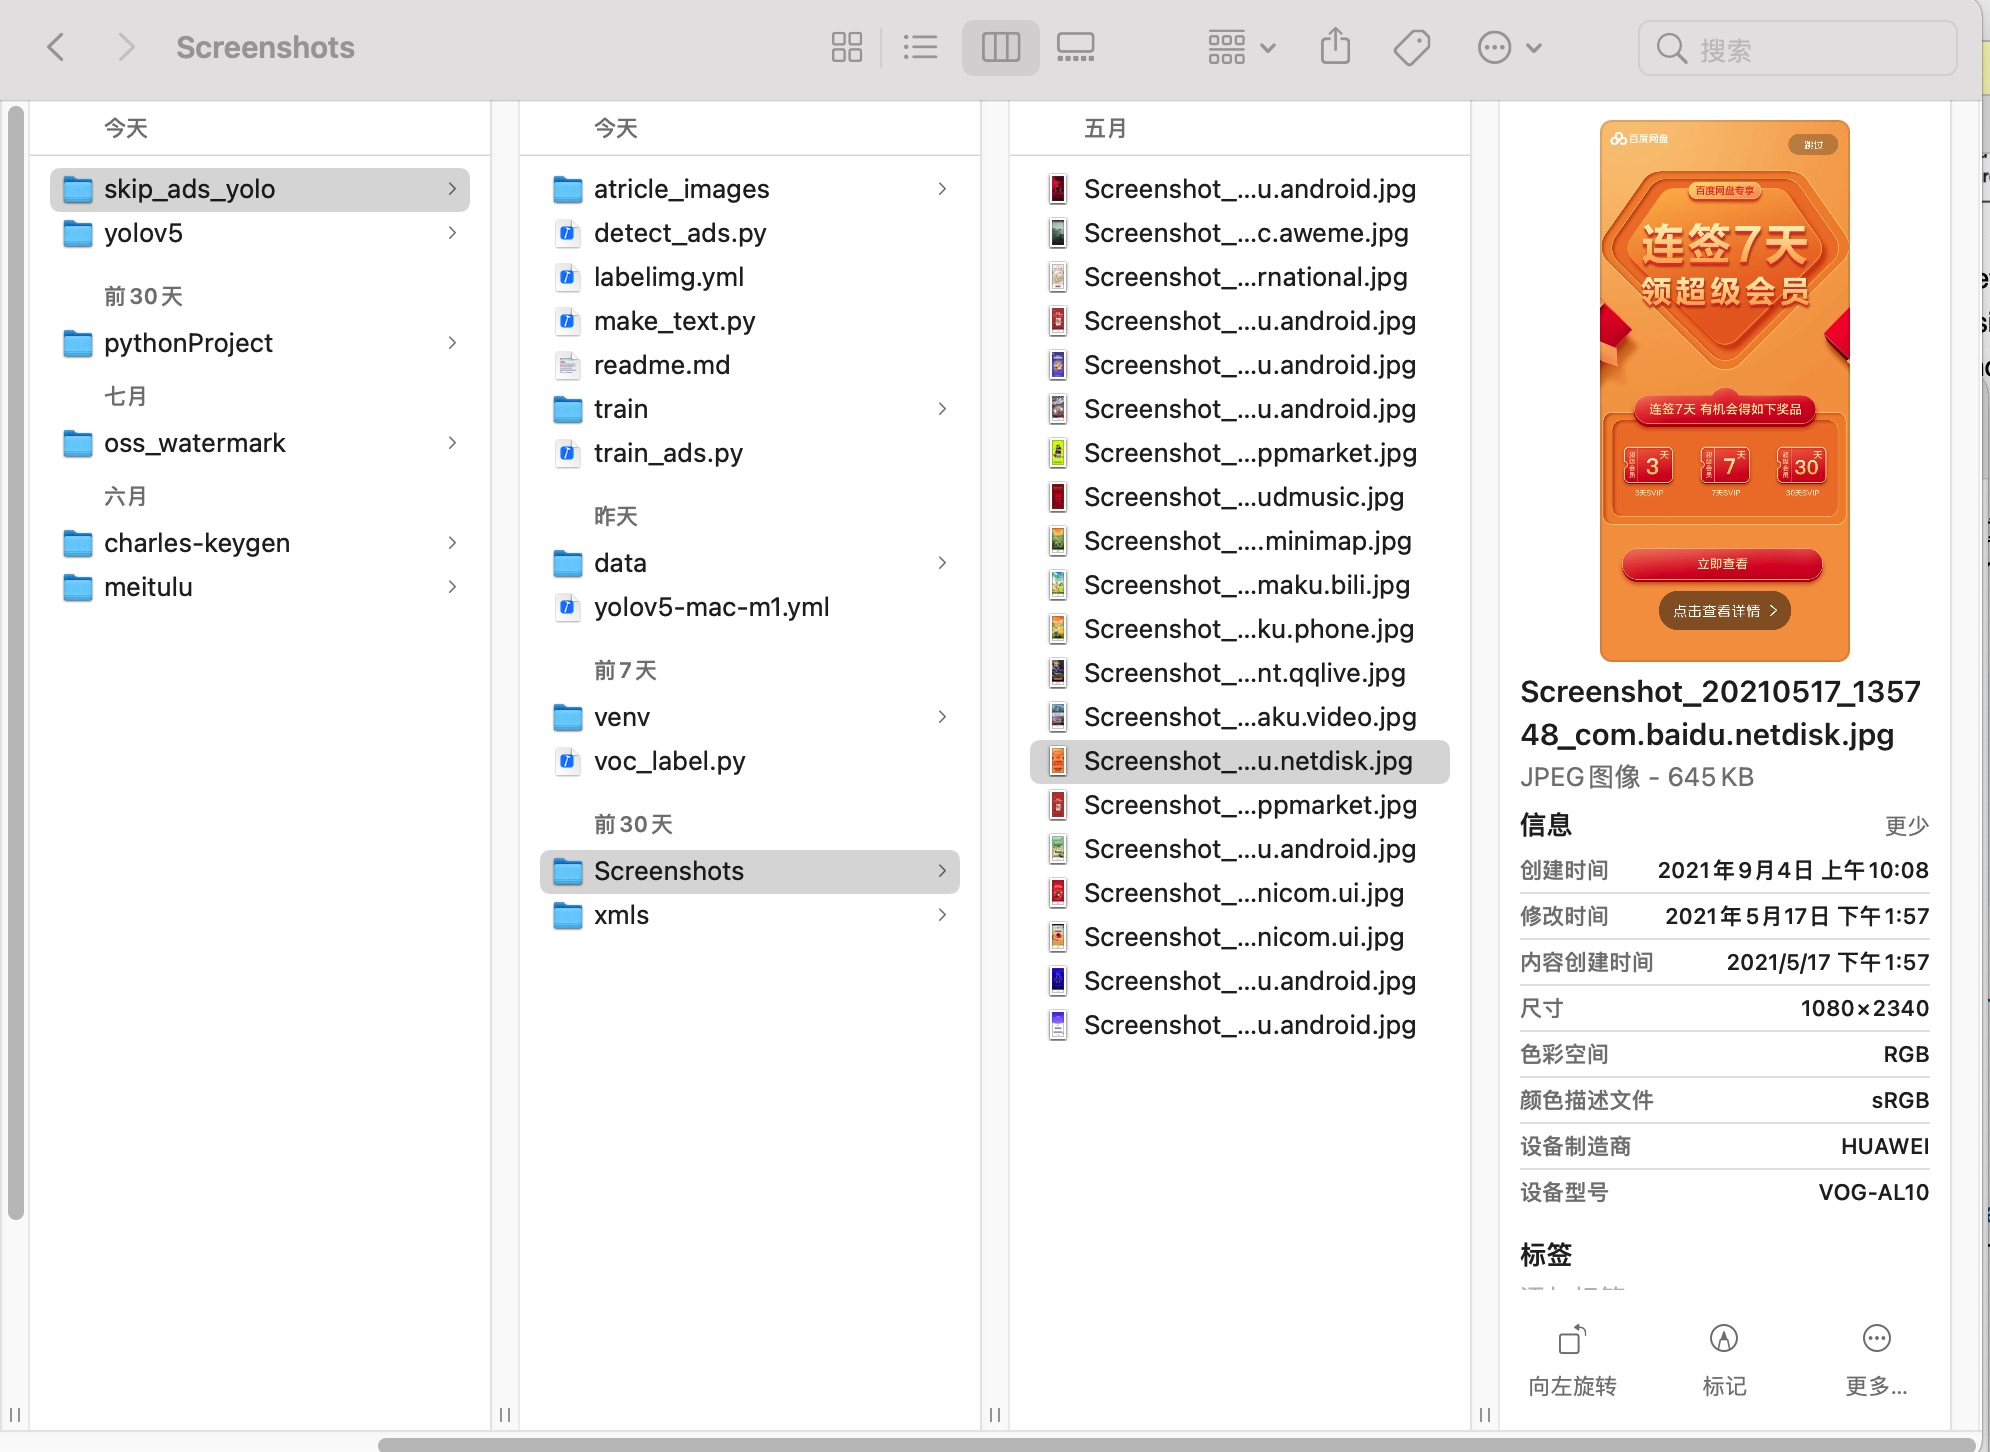Click the Share toolbar icon
Image resolution: width=1990 pixels, height=1452 pixels.
[x=1335, y=47]
